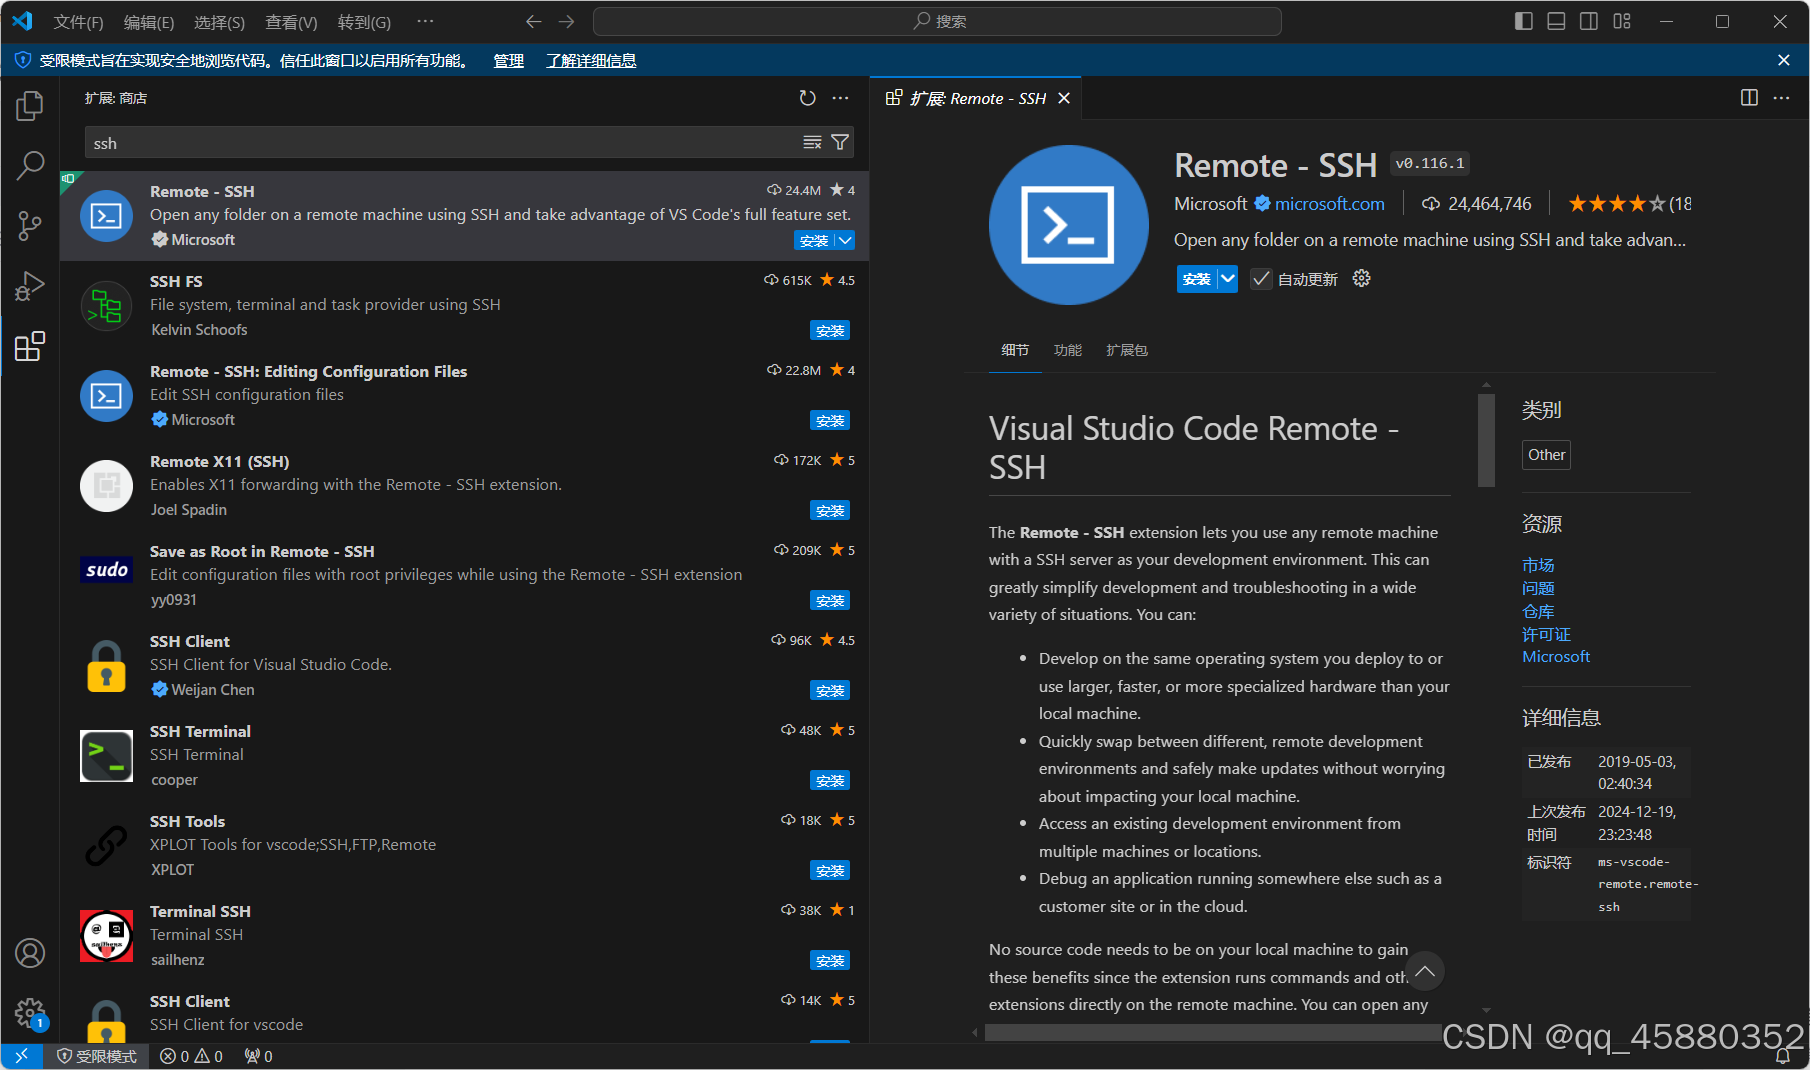Open the License resource link
This screenshot has height=1070, width=1810.
[x=1546, y=634]
